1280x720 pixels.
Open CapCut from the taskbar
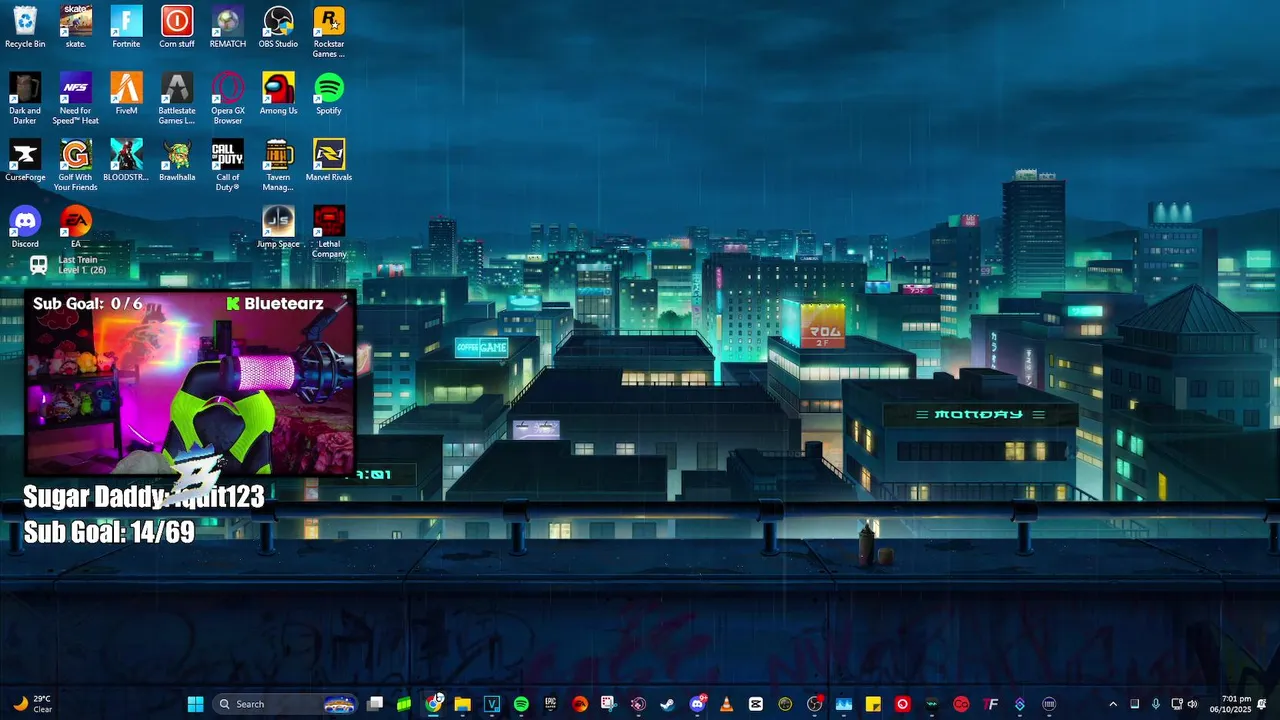coord(755,704)
